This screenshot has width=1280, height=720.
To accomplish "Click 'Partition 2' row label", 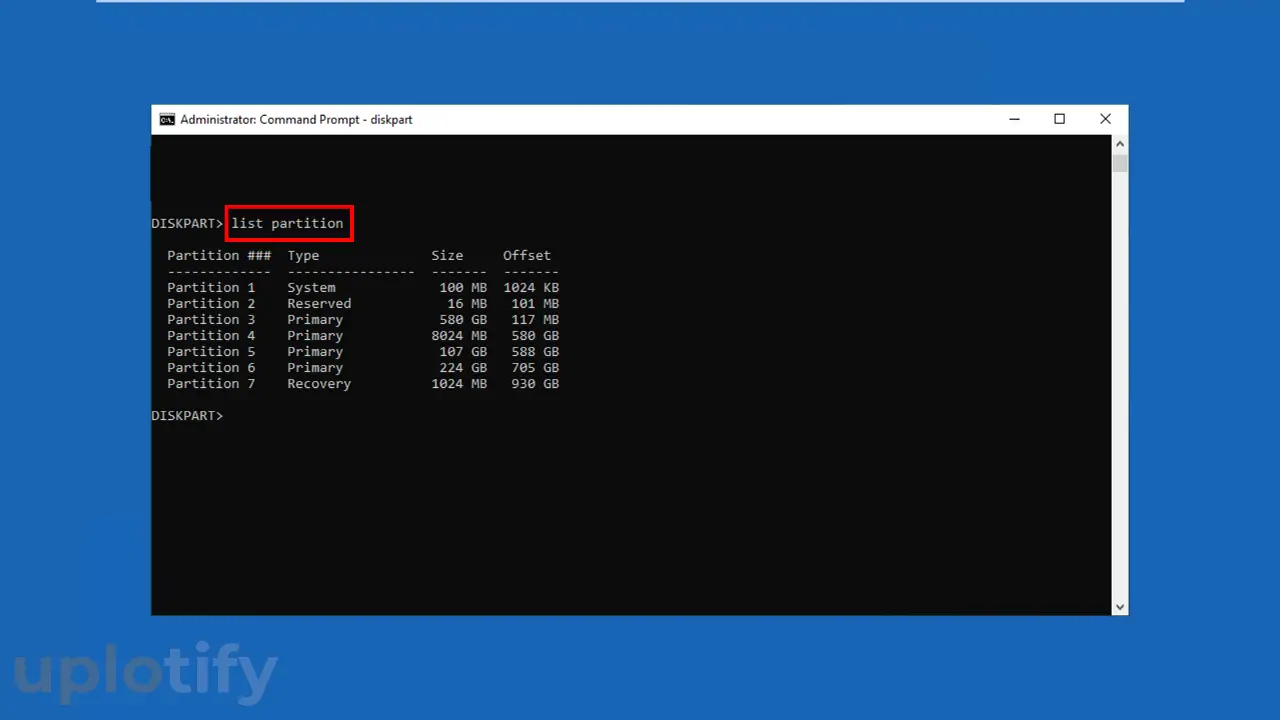I will (x=211, y=303).
